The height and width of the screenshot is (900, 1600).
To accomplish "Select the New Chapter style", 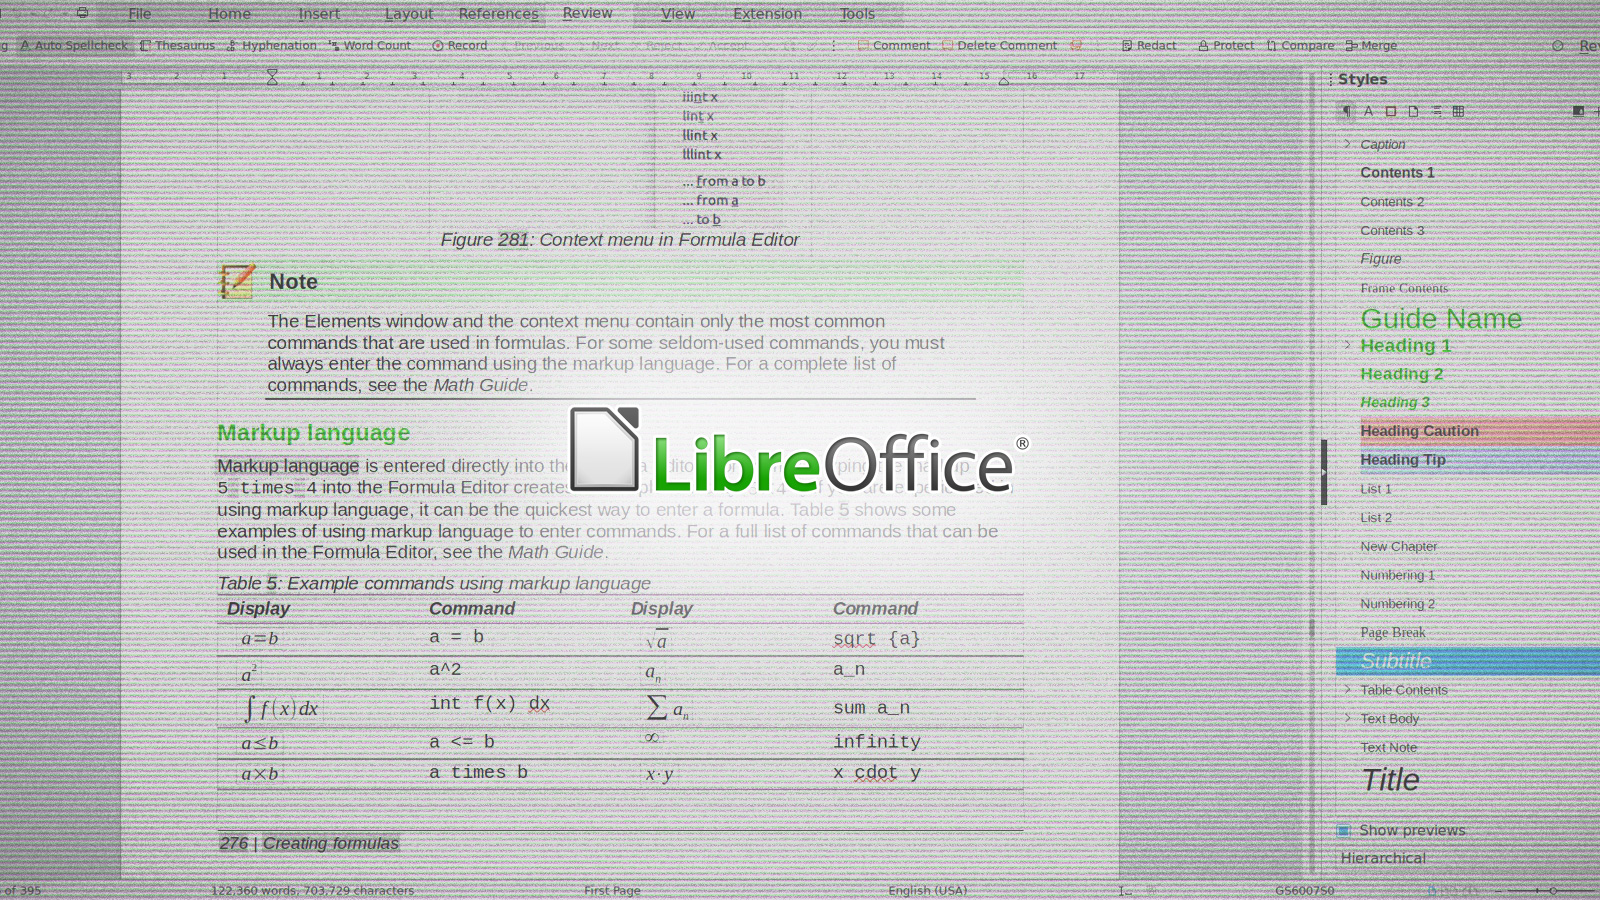I will [1399, 547].
